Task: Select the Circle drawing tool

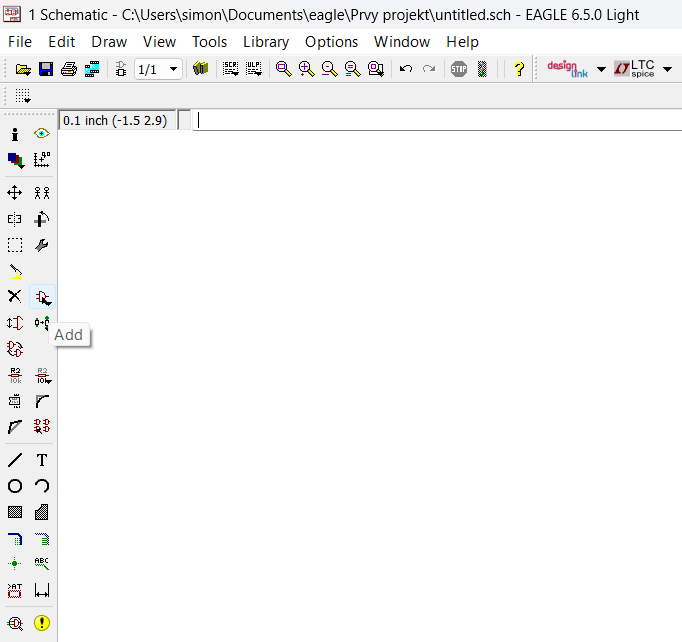Action: tap(15, 486)
